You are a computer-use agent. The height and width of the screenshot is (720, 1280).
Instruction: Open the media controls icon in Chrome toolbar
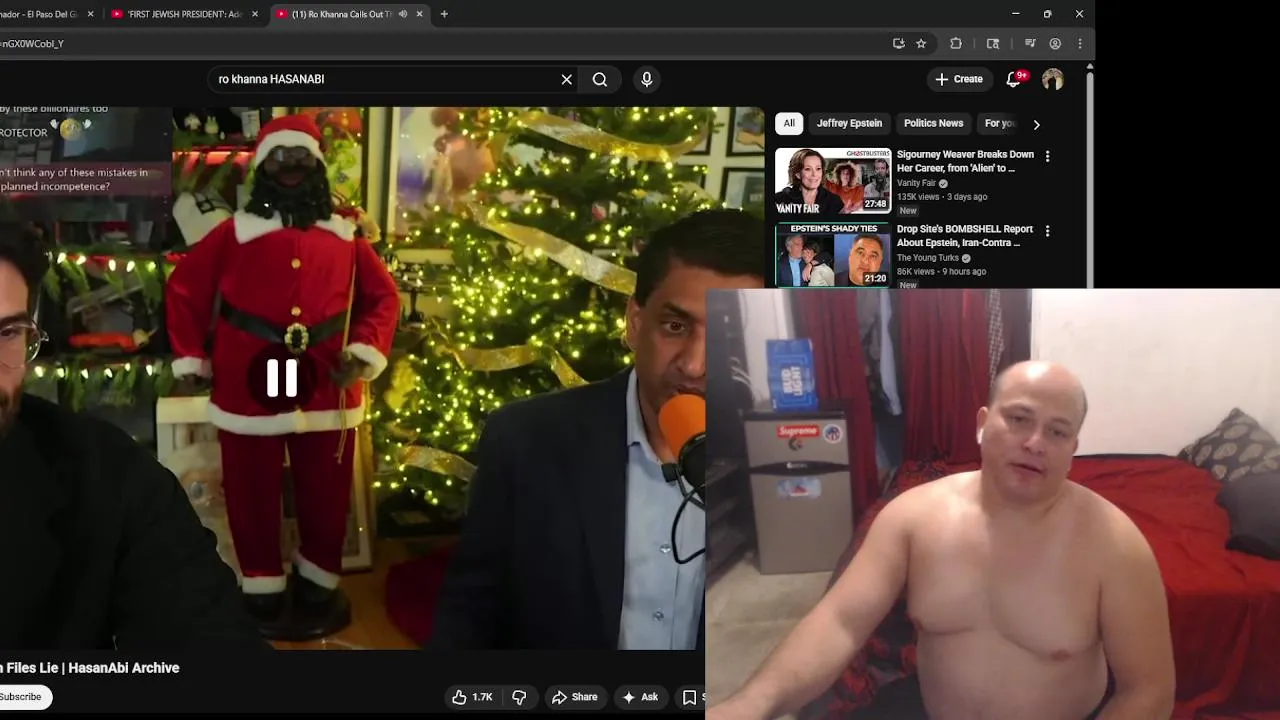coord(1030,43)
